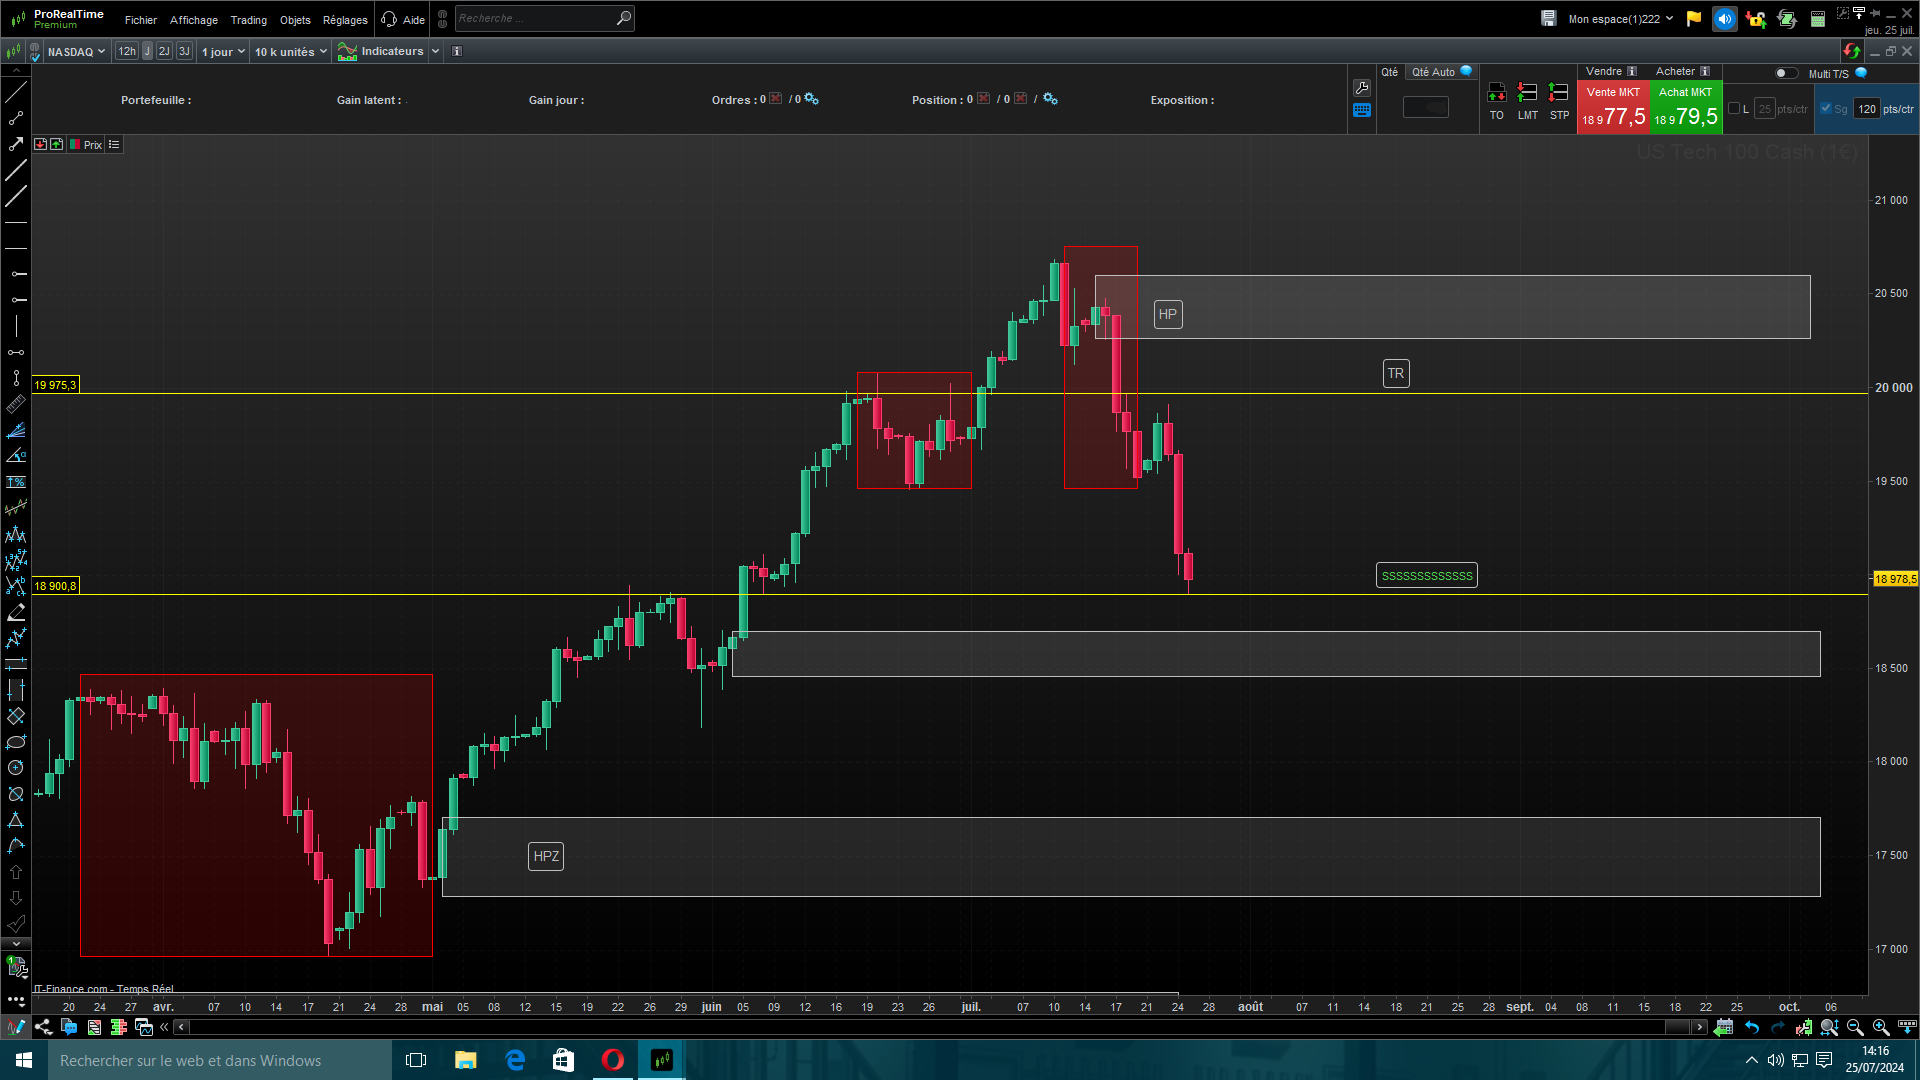Open trading settings wrench icon
The height and width of the screenshot is (1080, 1920).
coord(1362,88)
